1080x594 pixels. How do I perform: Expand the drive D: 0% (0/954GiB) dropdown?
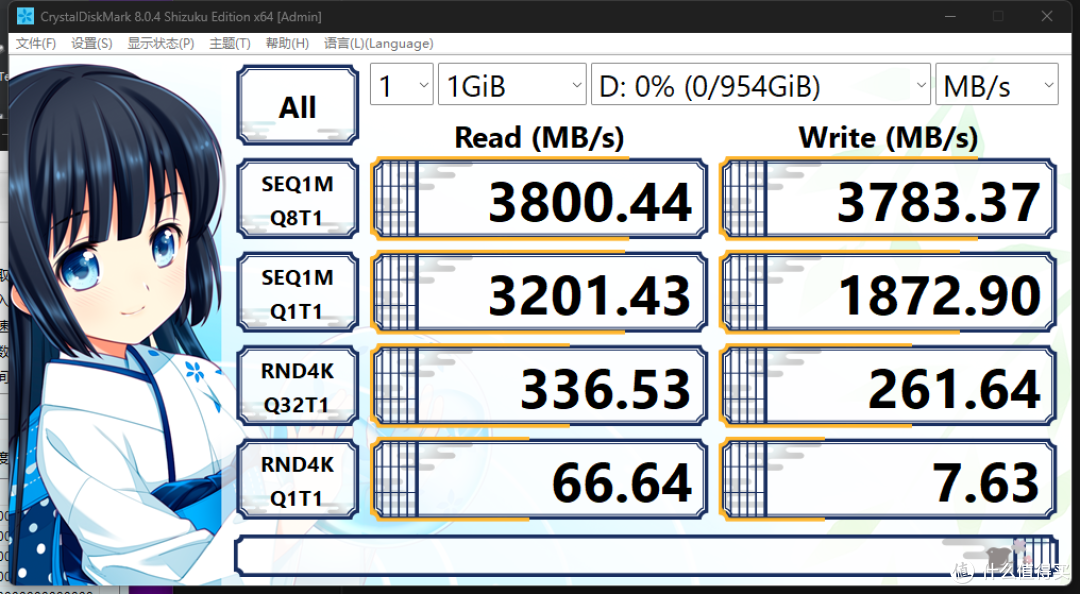click(760, 85)
